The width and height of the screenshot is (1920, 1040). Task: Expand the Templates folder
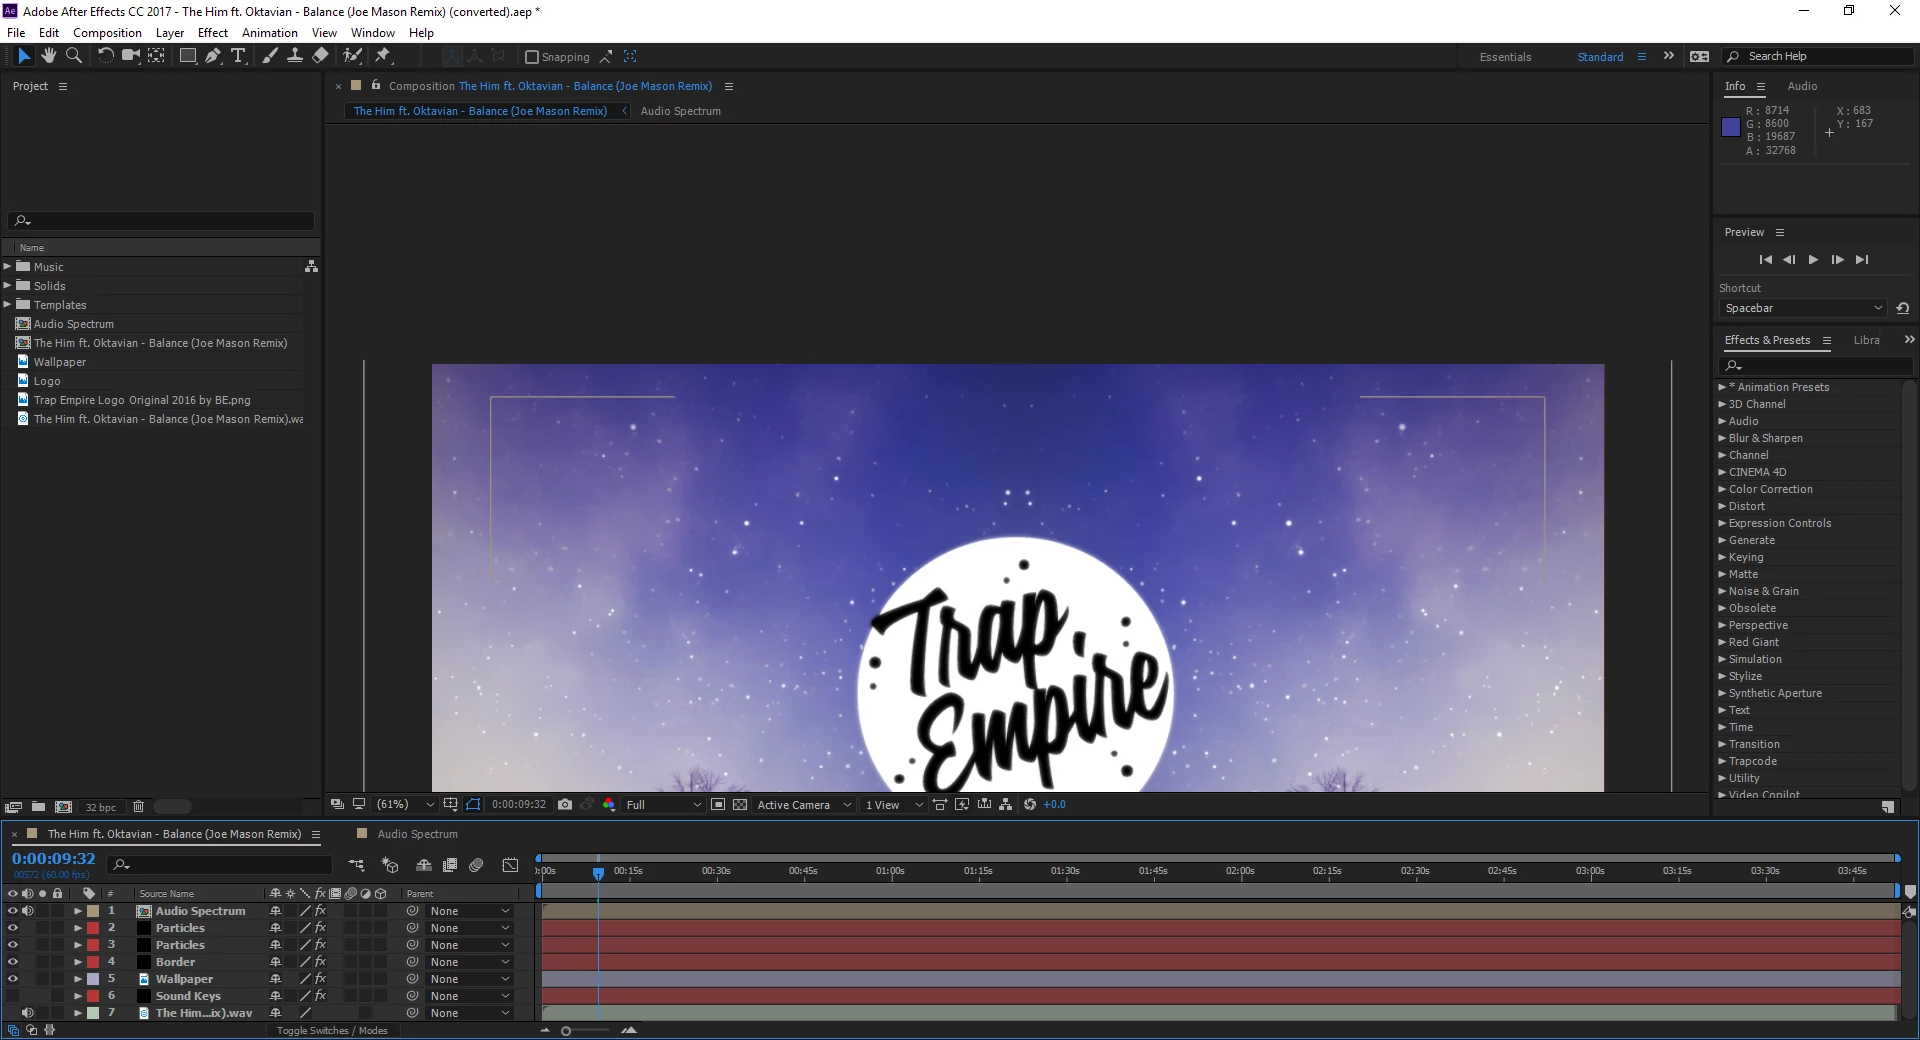click(x=7, y=305)
